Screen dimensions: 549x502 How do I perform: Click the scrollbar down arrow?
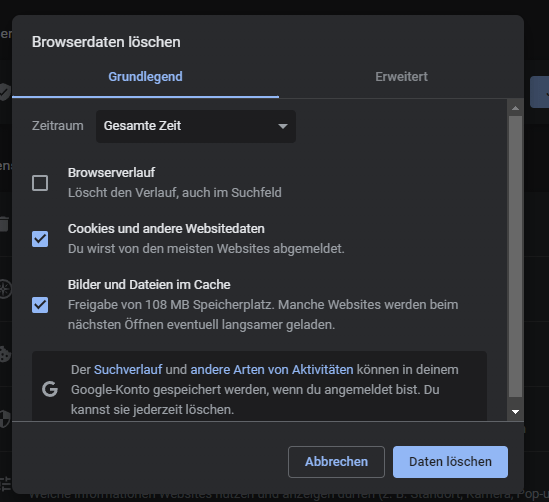[x=515, y=412]
